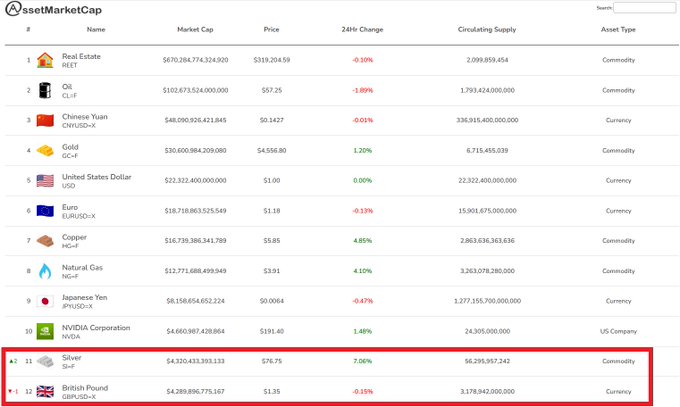Click the CNYUSD=X ticker symbol
The width and height of the screenshot is (680, 407).
pyautogui.click(x=79, y=125)
